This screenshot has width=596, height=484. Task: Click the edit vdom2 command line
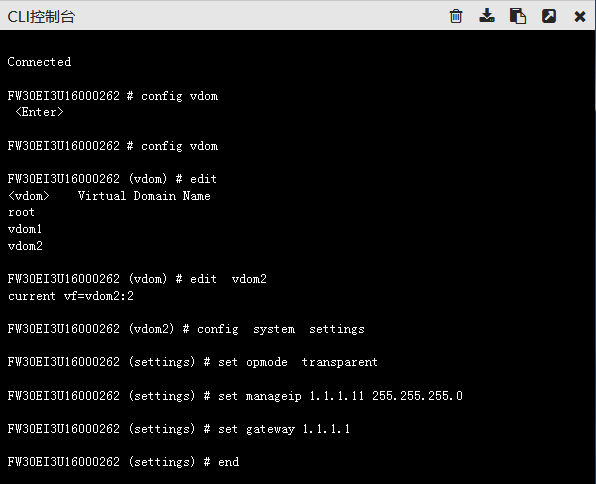137,279
